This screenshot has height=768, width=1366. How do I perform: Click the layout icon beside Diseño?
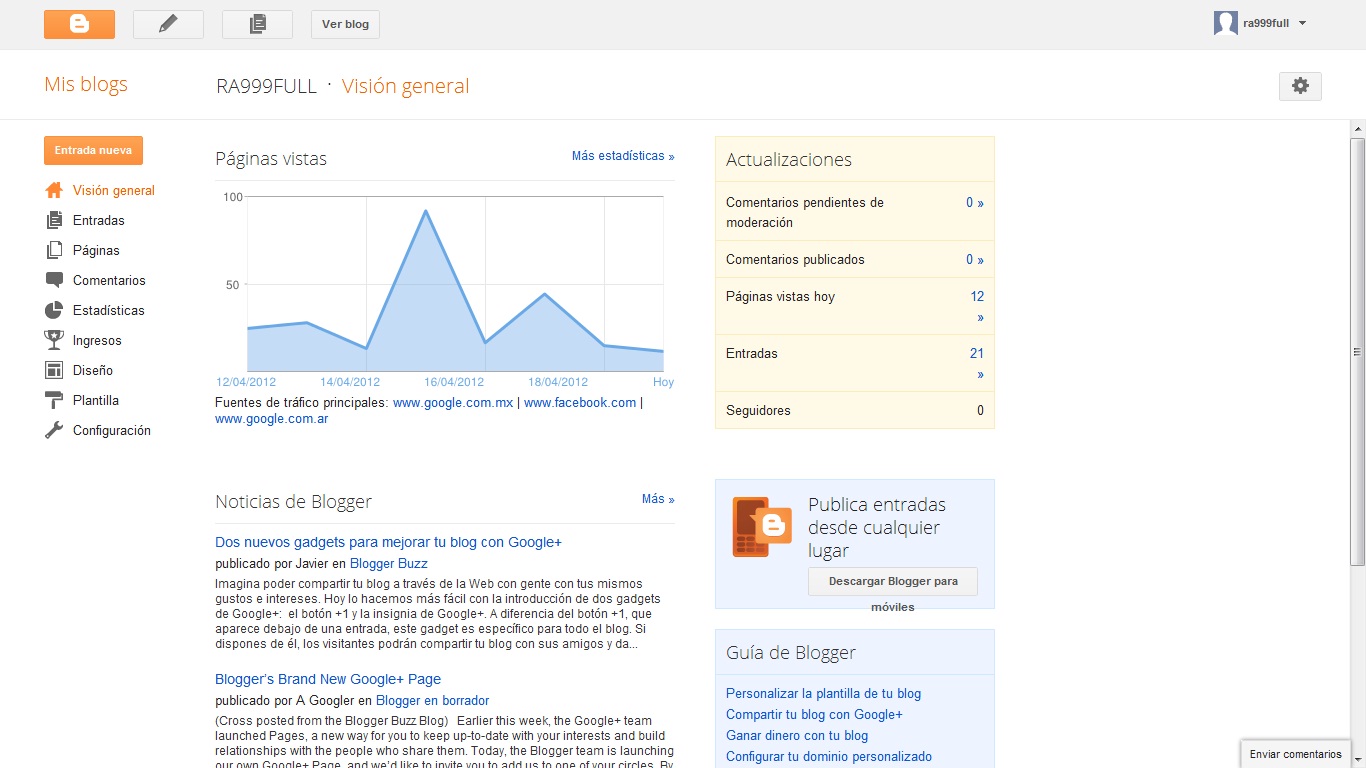54,370
